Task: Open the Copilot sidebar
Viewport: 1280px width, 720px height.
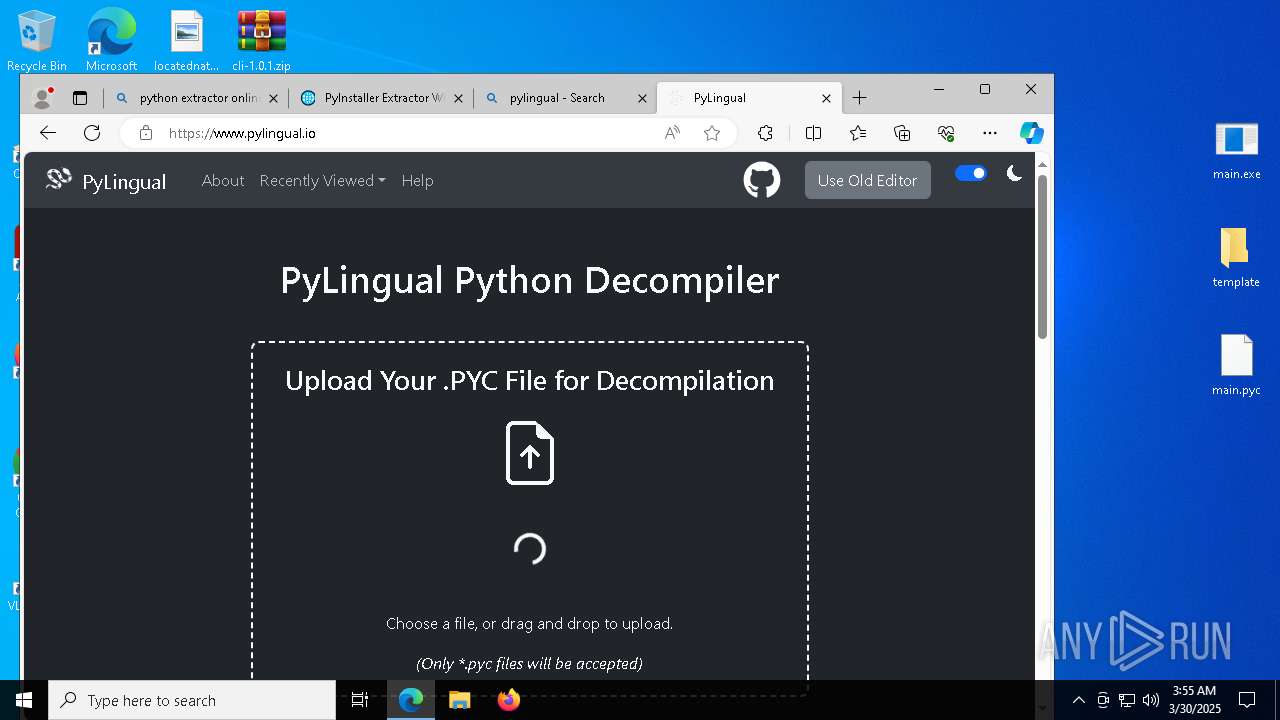Action: (x=1032, y=133)
